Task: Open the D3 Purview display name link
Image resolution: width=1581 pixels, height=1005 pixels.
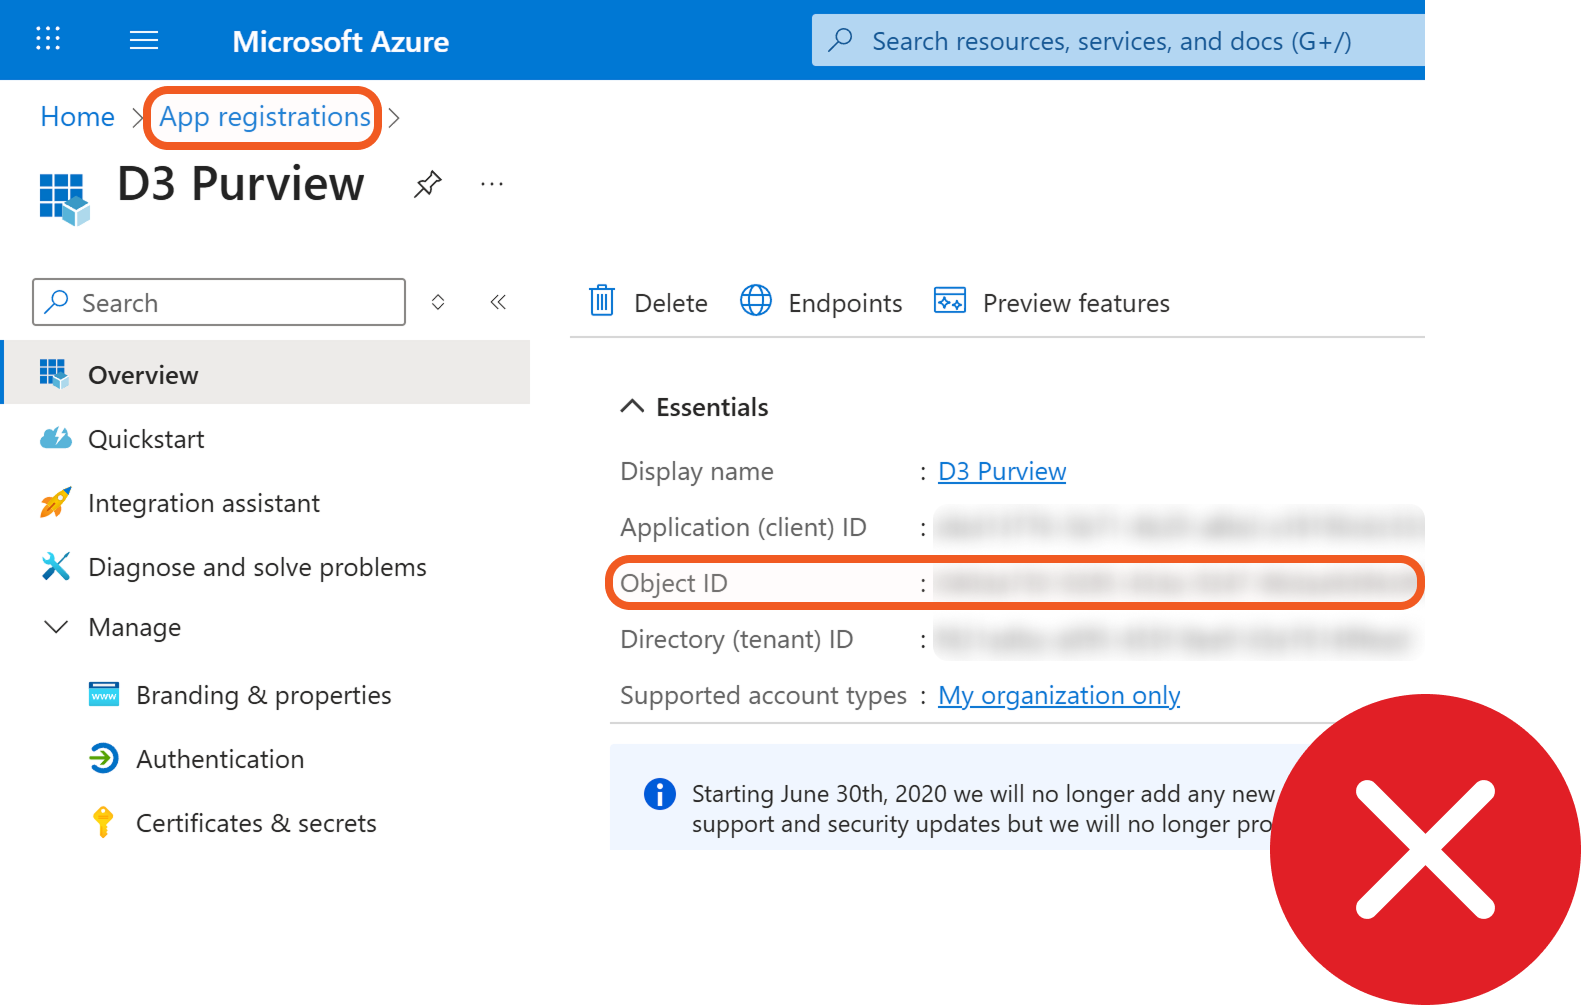Action: click(x=1002, y=471)
